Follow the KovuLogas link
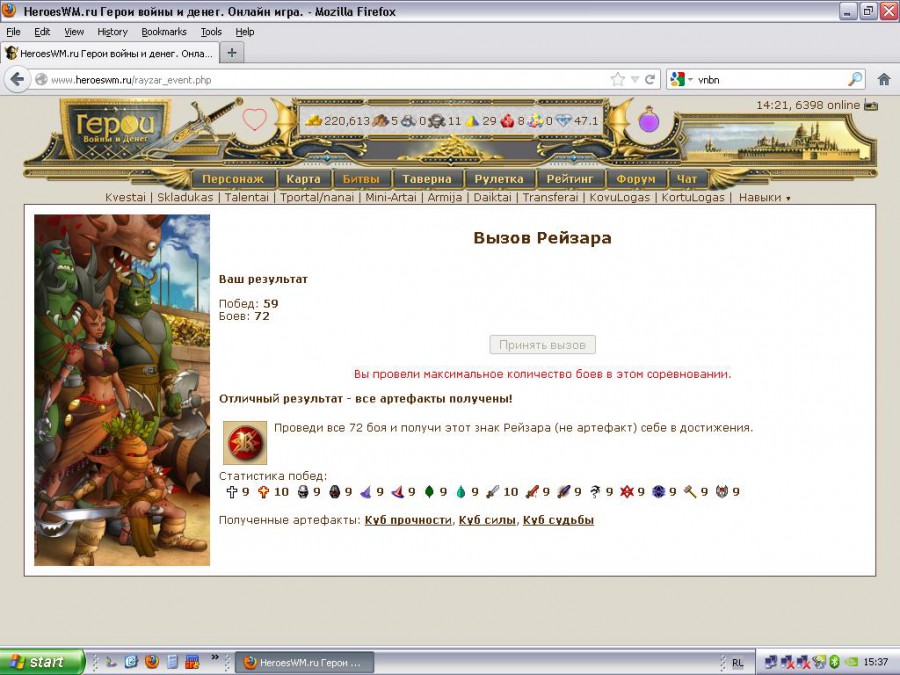The height and width of the screenshot is (675, 900). click(619, 197)
